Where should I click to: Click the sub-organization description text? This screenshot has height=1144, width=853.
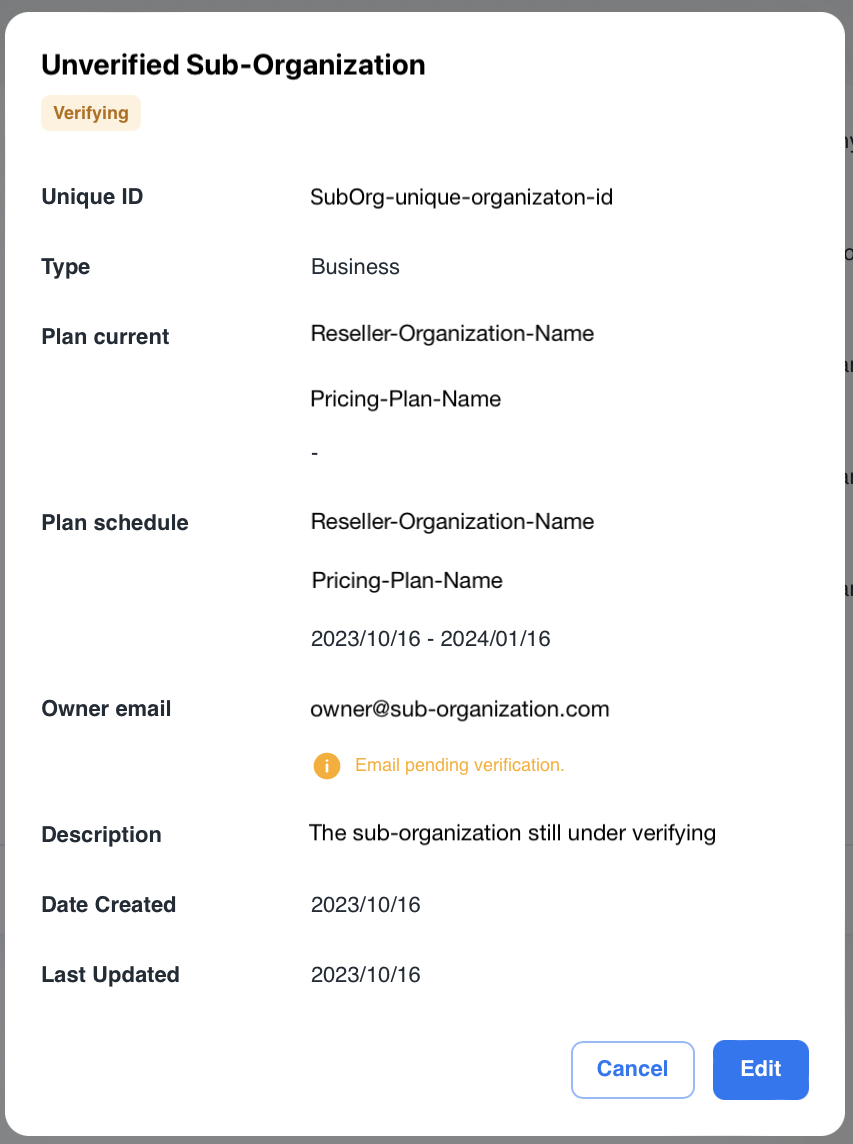tap(512, 833)
